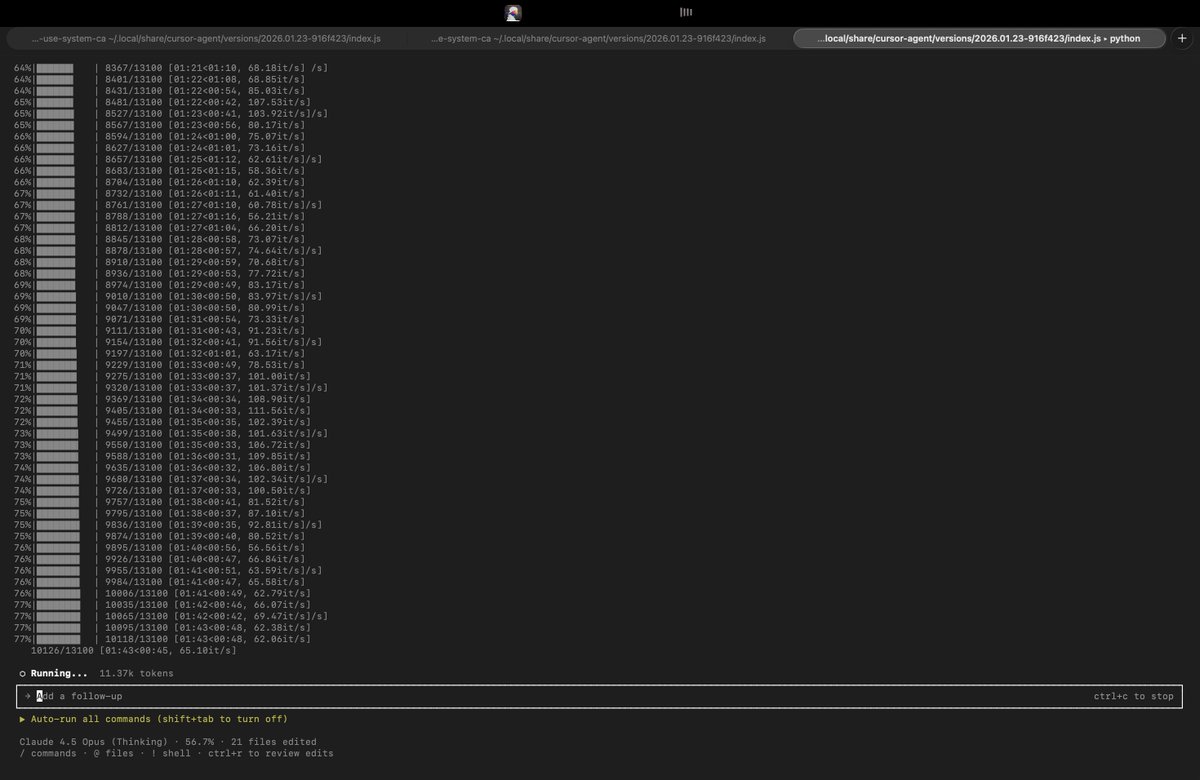
Task: Click the '111.56it/s' rate value
Action: 278,410
